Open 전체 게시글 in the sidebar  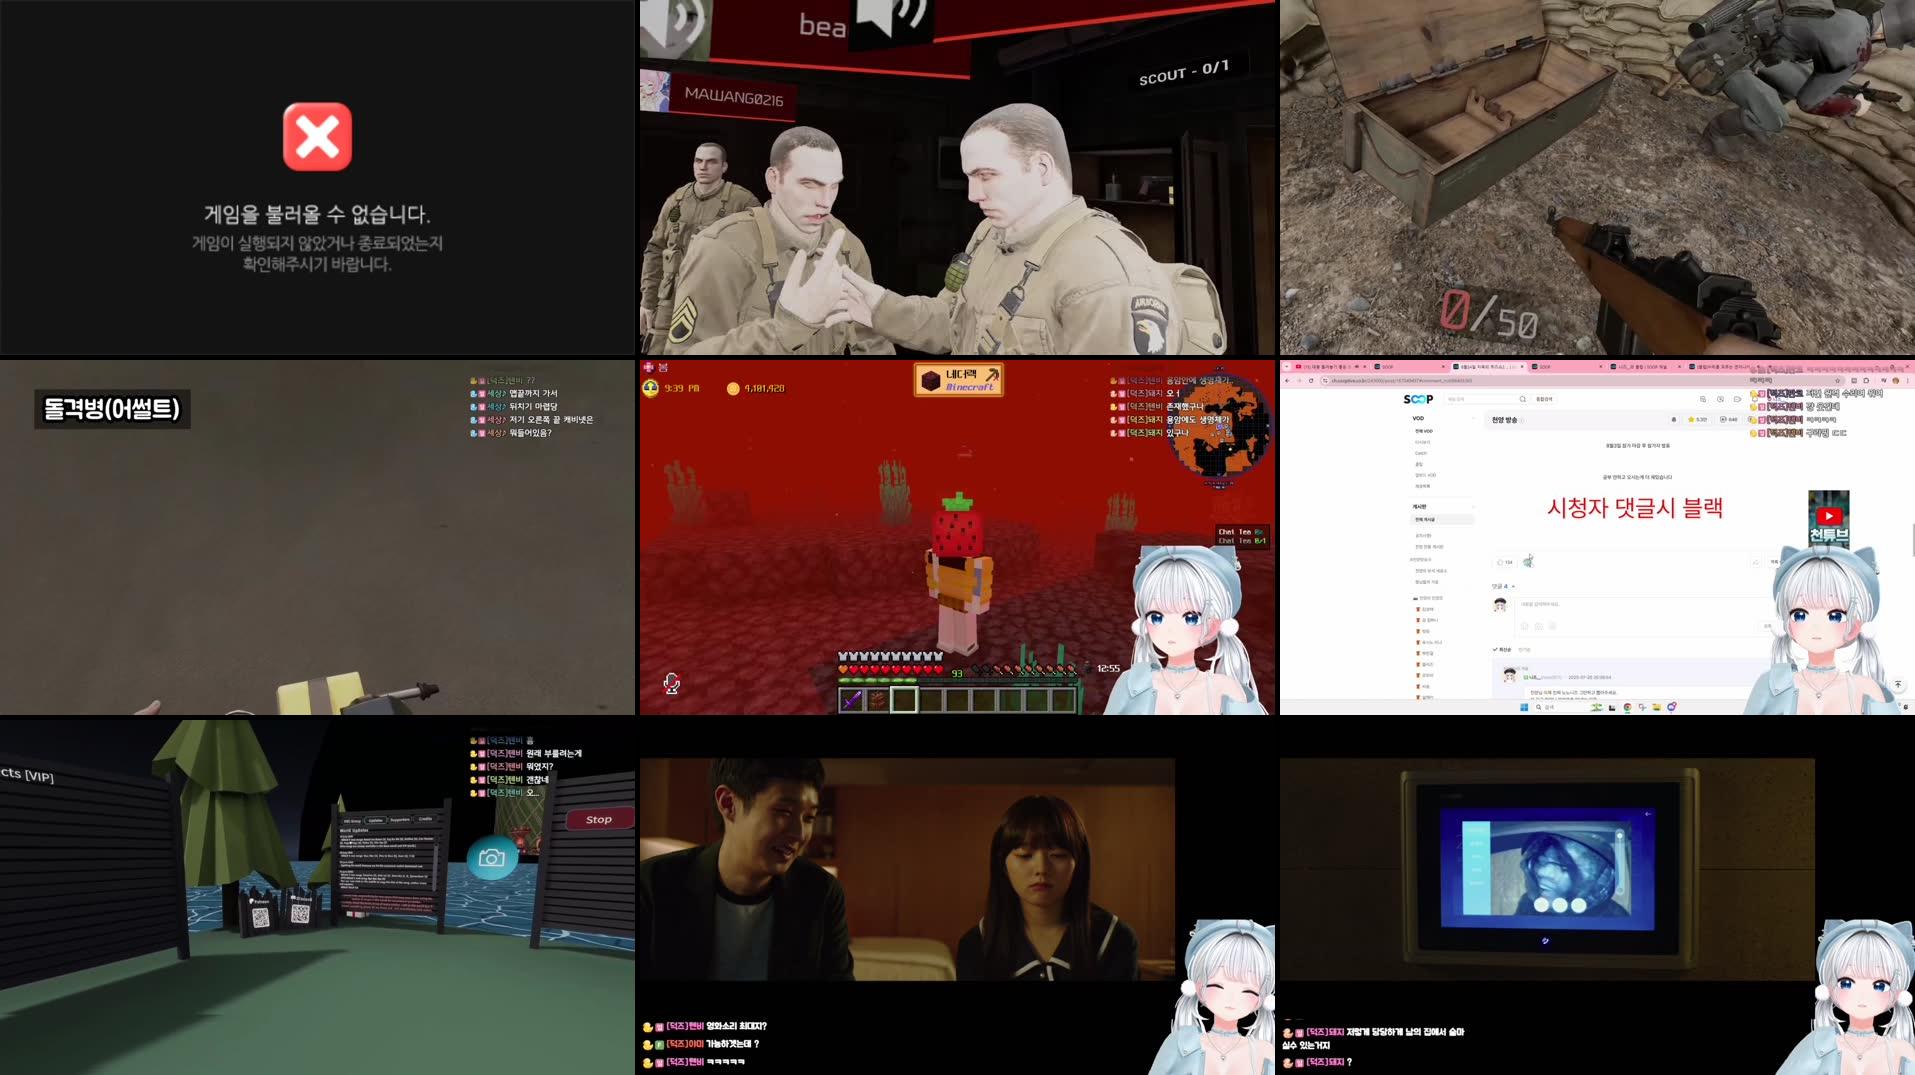(x=1441, y=519)
